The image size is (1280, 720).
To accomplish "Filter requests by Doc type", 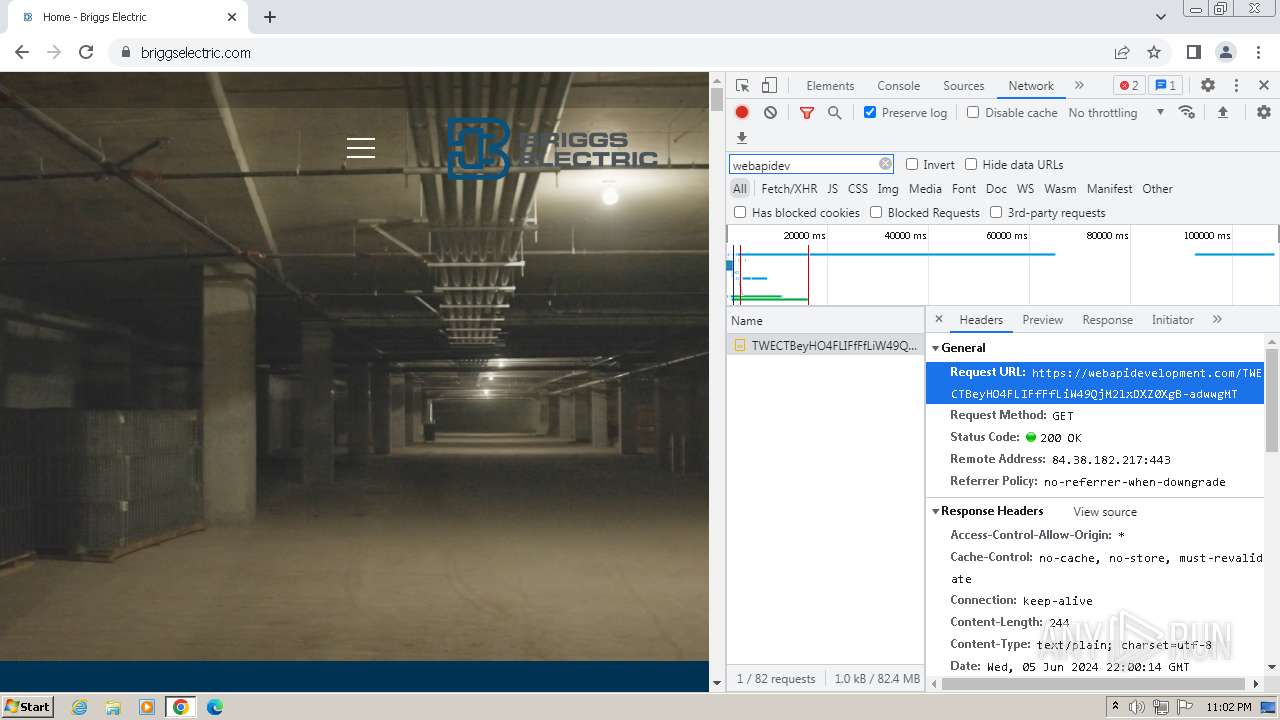I will (996, 188).
